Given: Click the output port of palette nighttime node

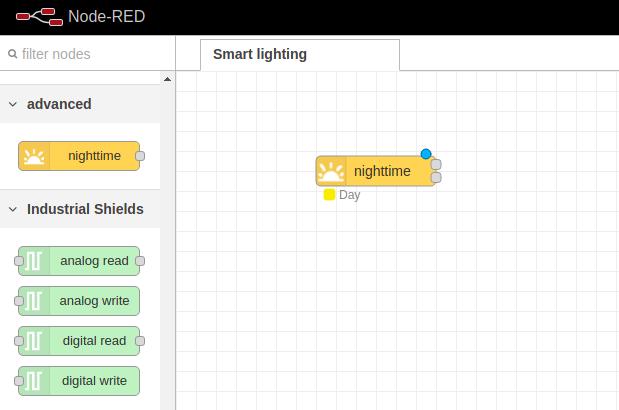Looking at the screenshot, I should [140, 156].
